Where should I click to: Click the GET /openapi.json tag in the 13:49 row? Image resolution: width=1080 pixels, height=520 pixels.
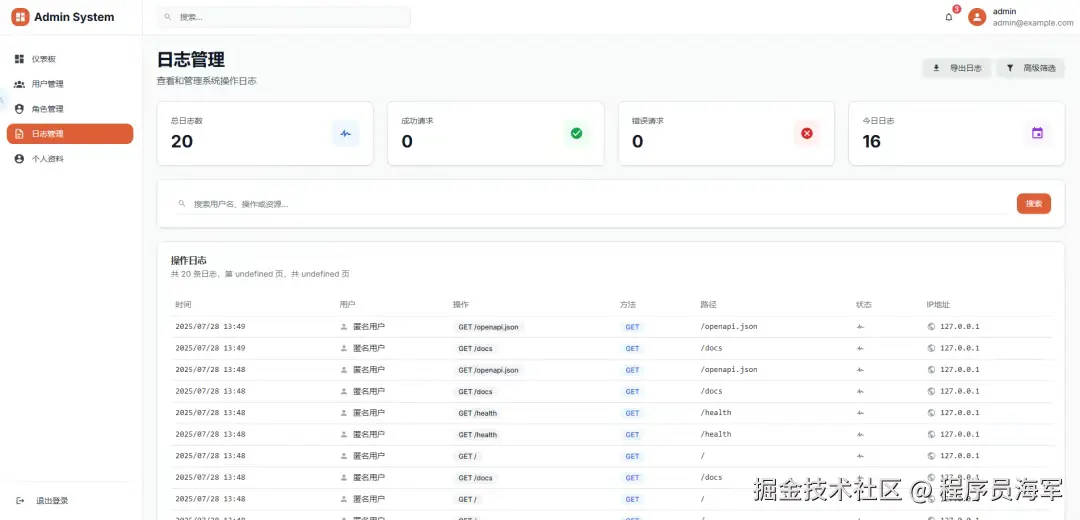click(x=488, y=327)
